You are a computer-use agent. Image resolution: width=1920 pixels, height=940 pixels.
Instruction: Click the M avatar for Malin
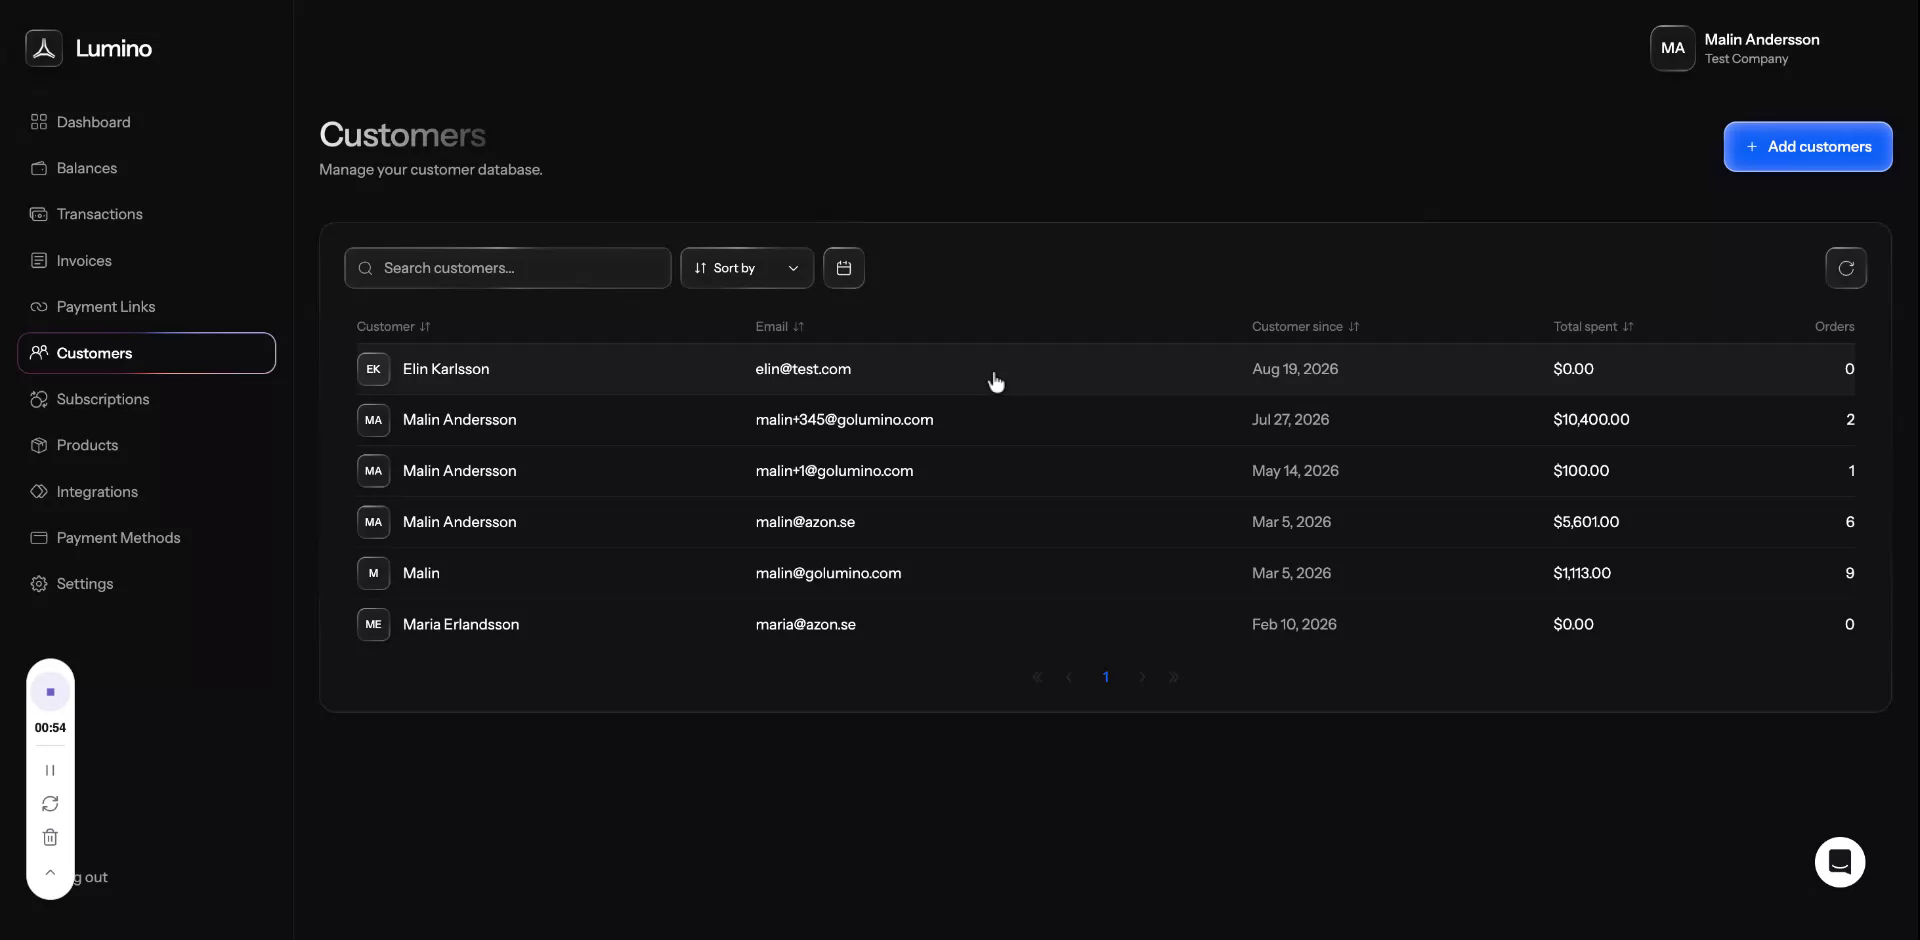[373, 573]
